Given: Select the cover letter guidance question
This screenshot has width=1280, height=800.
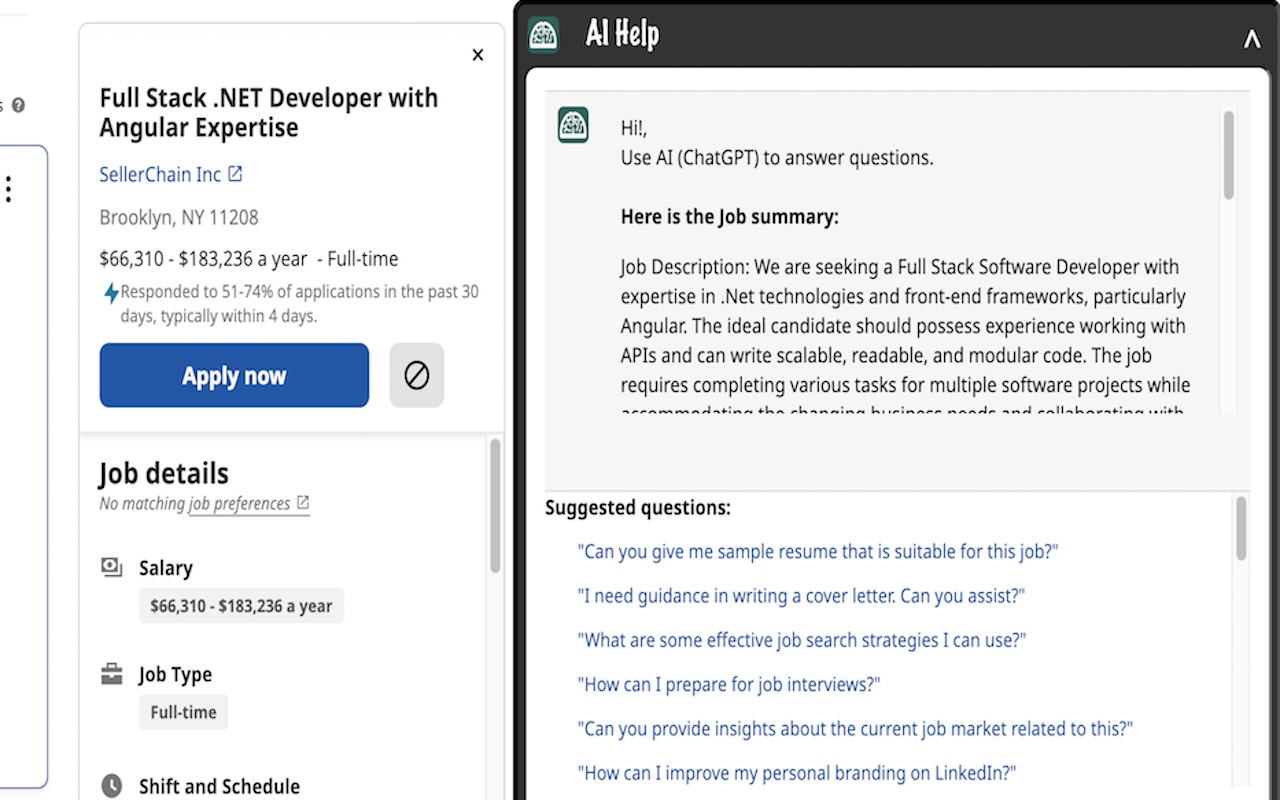Looking at the screenshot, I should pos(801,596).
